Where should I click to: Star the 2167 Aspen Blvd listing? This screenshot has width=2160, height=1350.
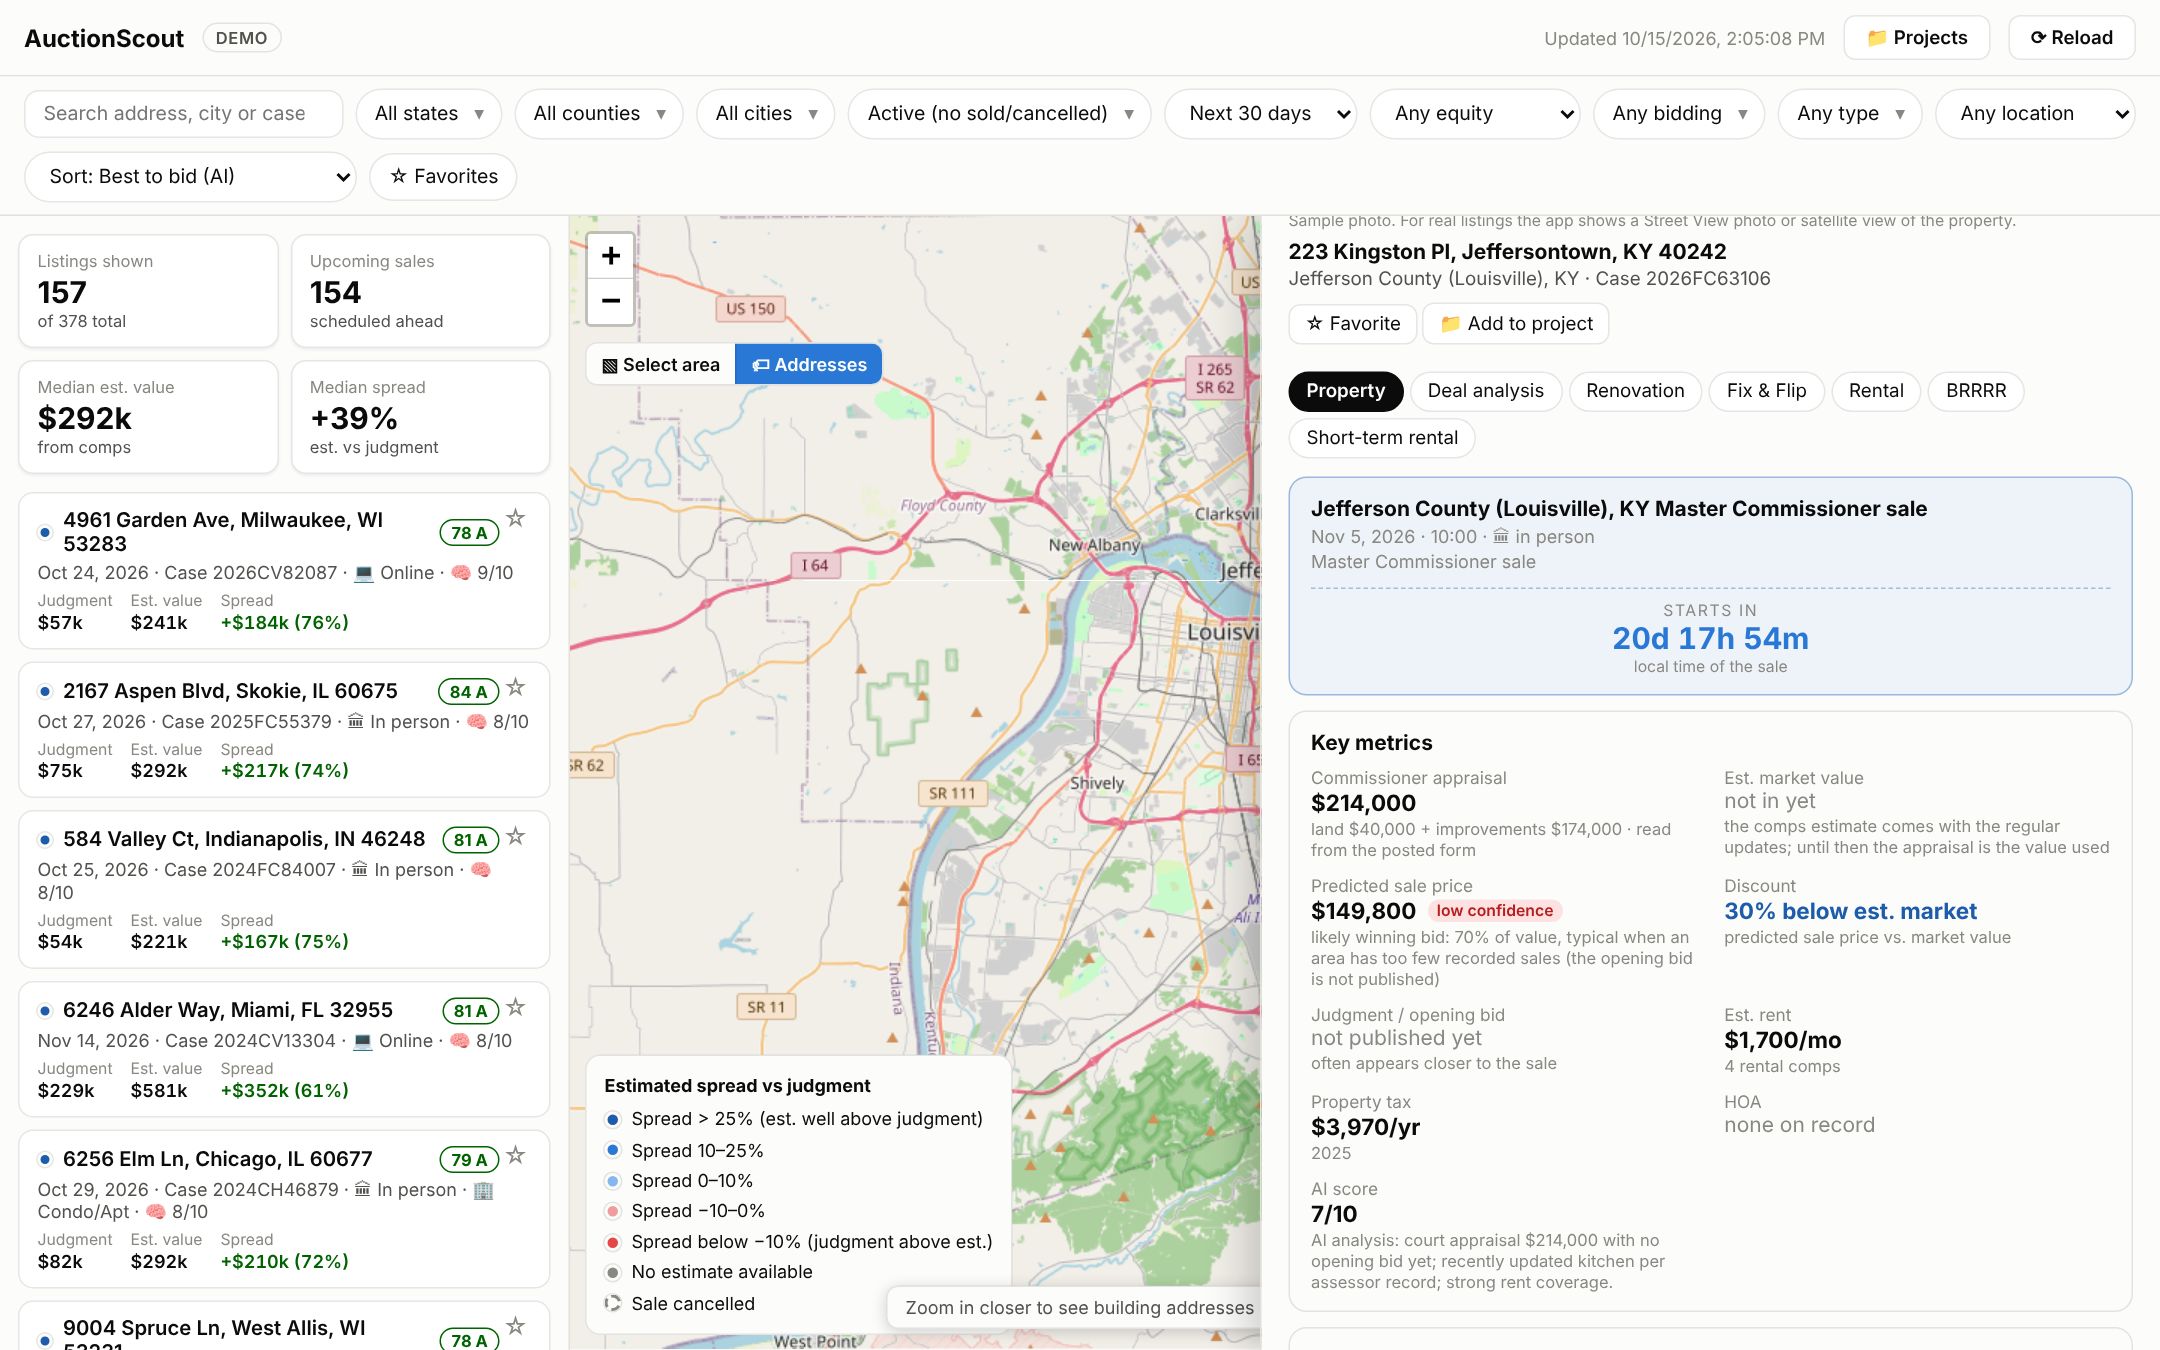pos(516,687)
